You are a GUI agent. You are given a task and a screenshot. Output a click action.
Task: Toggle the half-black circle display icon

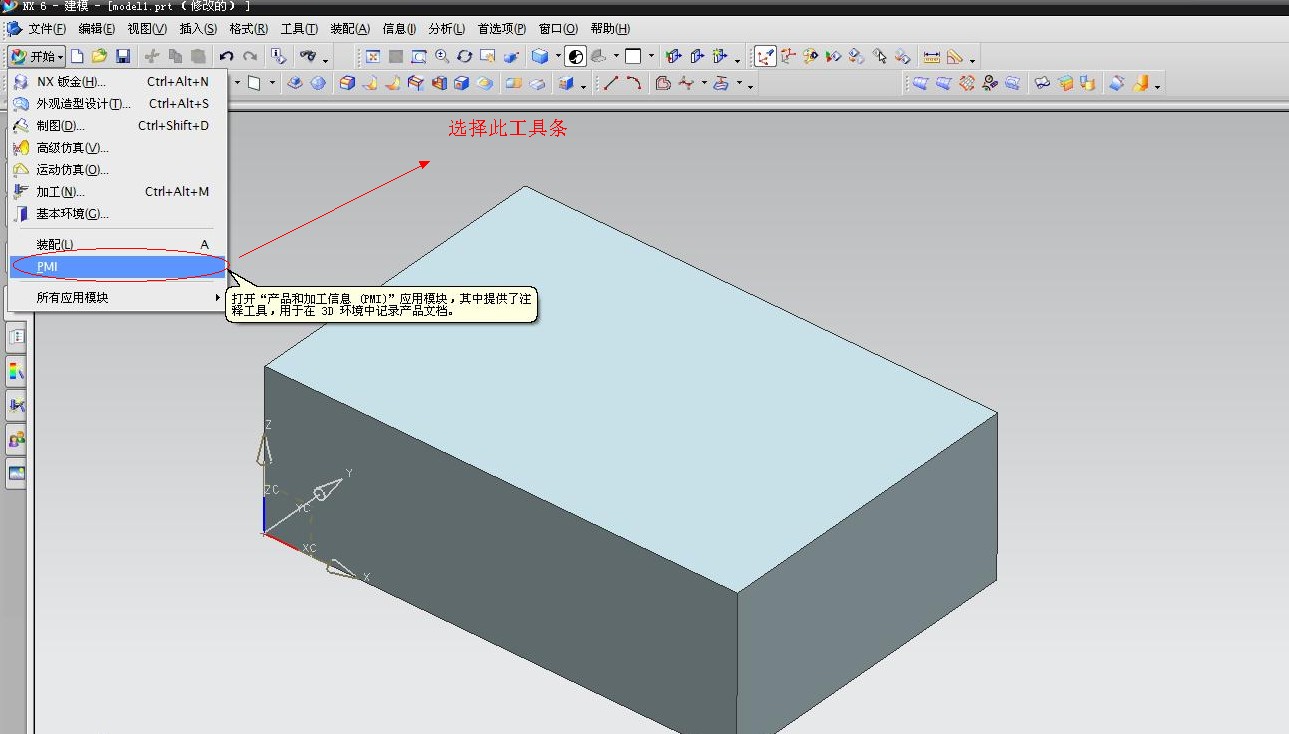[x=575, y=56]
